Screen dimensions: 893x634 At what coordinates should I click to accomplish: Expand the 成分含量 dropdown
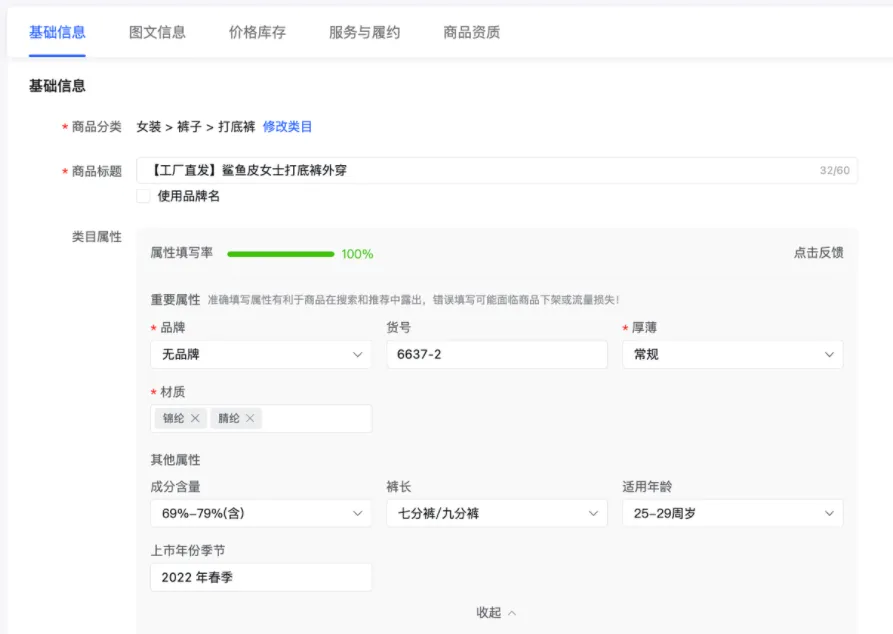point(260,512)
